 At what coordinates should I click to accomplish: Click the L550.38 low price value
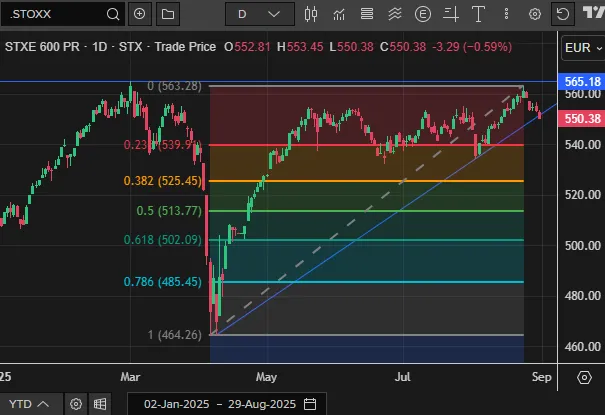tap(351, 47)
